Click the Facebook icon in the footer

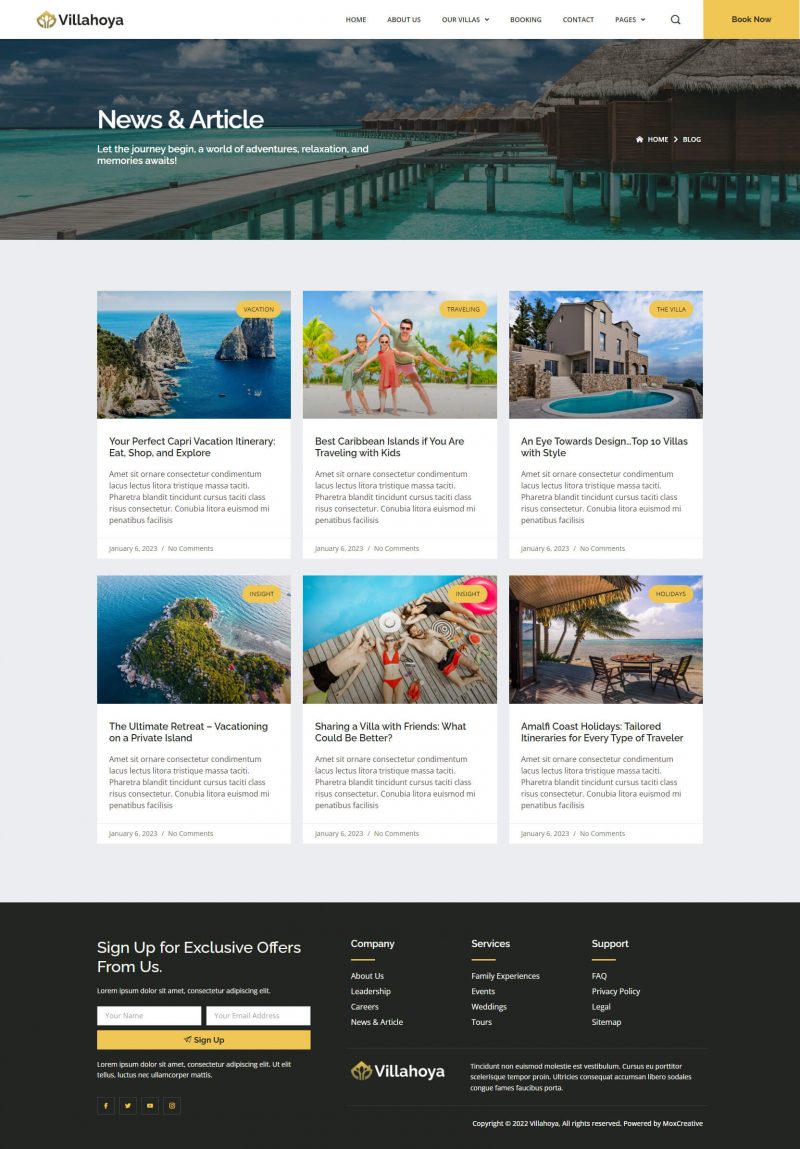[x=106, y=1105]
